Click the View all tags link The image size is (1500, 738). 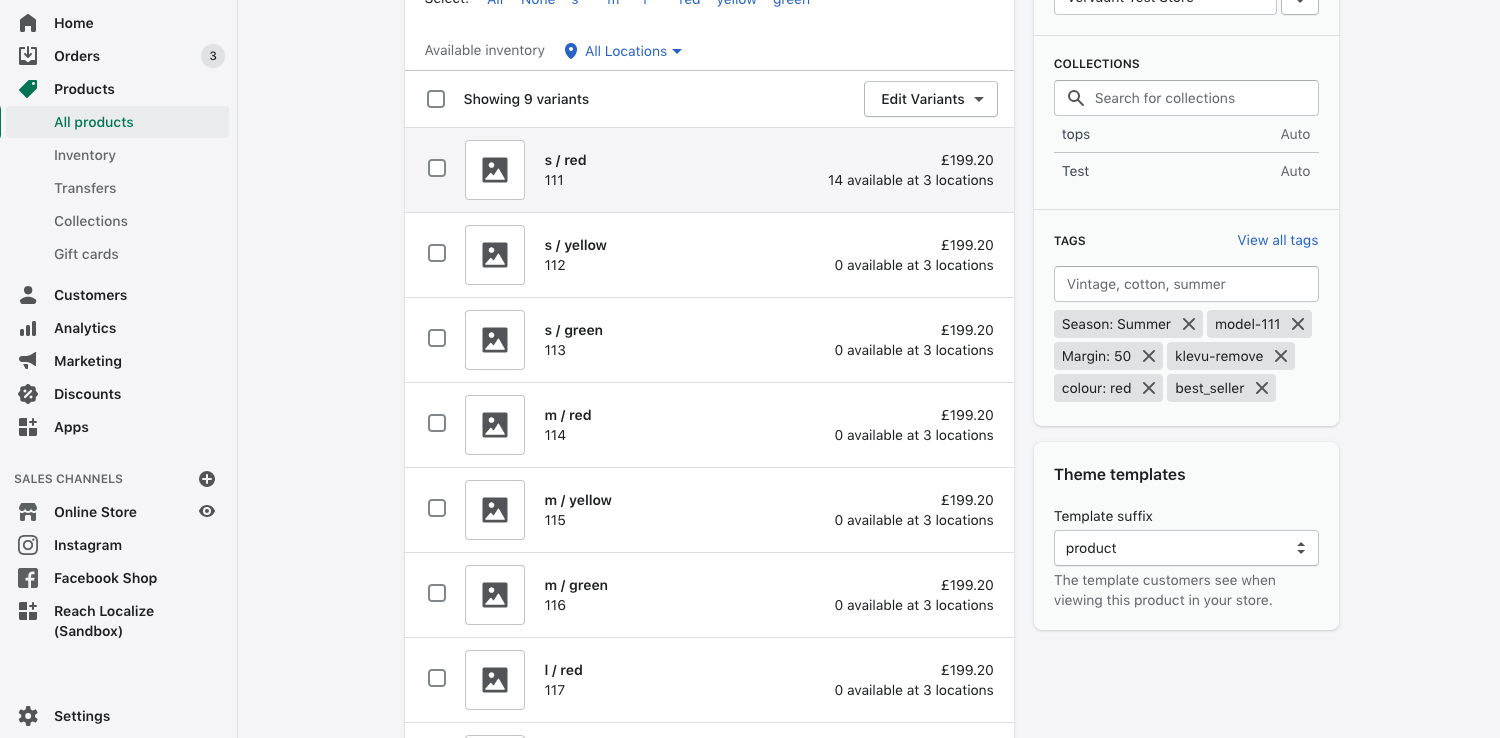pyautogui.click(x=1277, y=240)
